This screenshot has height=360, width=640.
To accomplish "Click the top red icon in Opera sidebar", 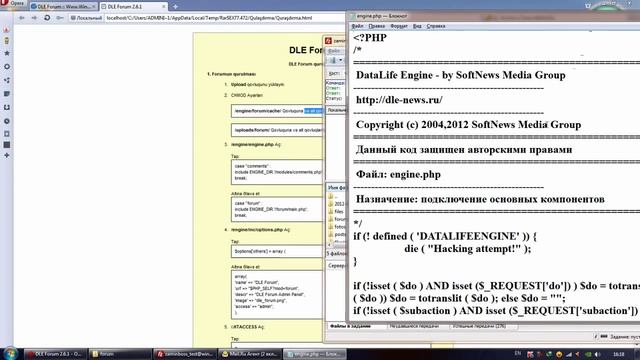I will [x=7, y=29].
